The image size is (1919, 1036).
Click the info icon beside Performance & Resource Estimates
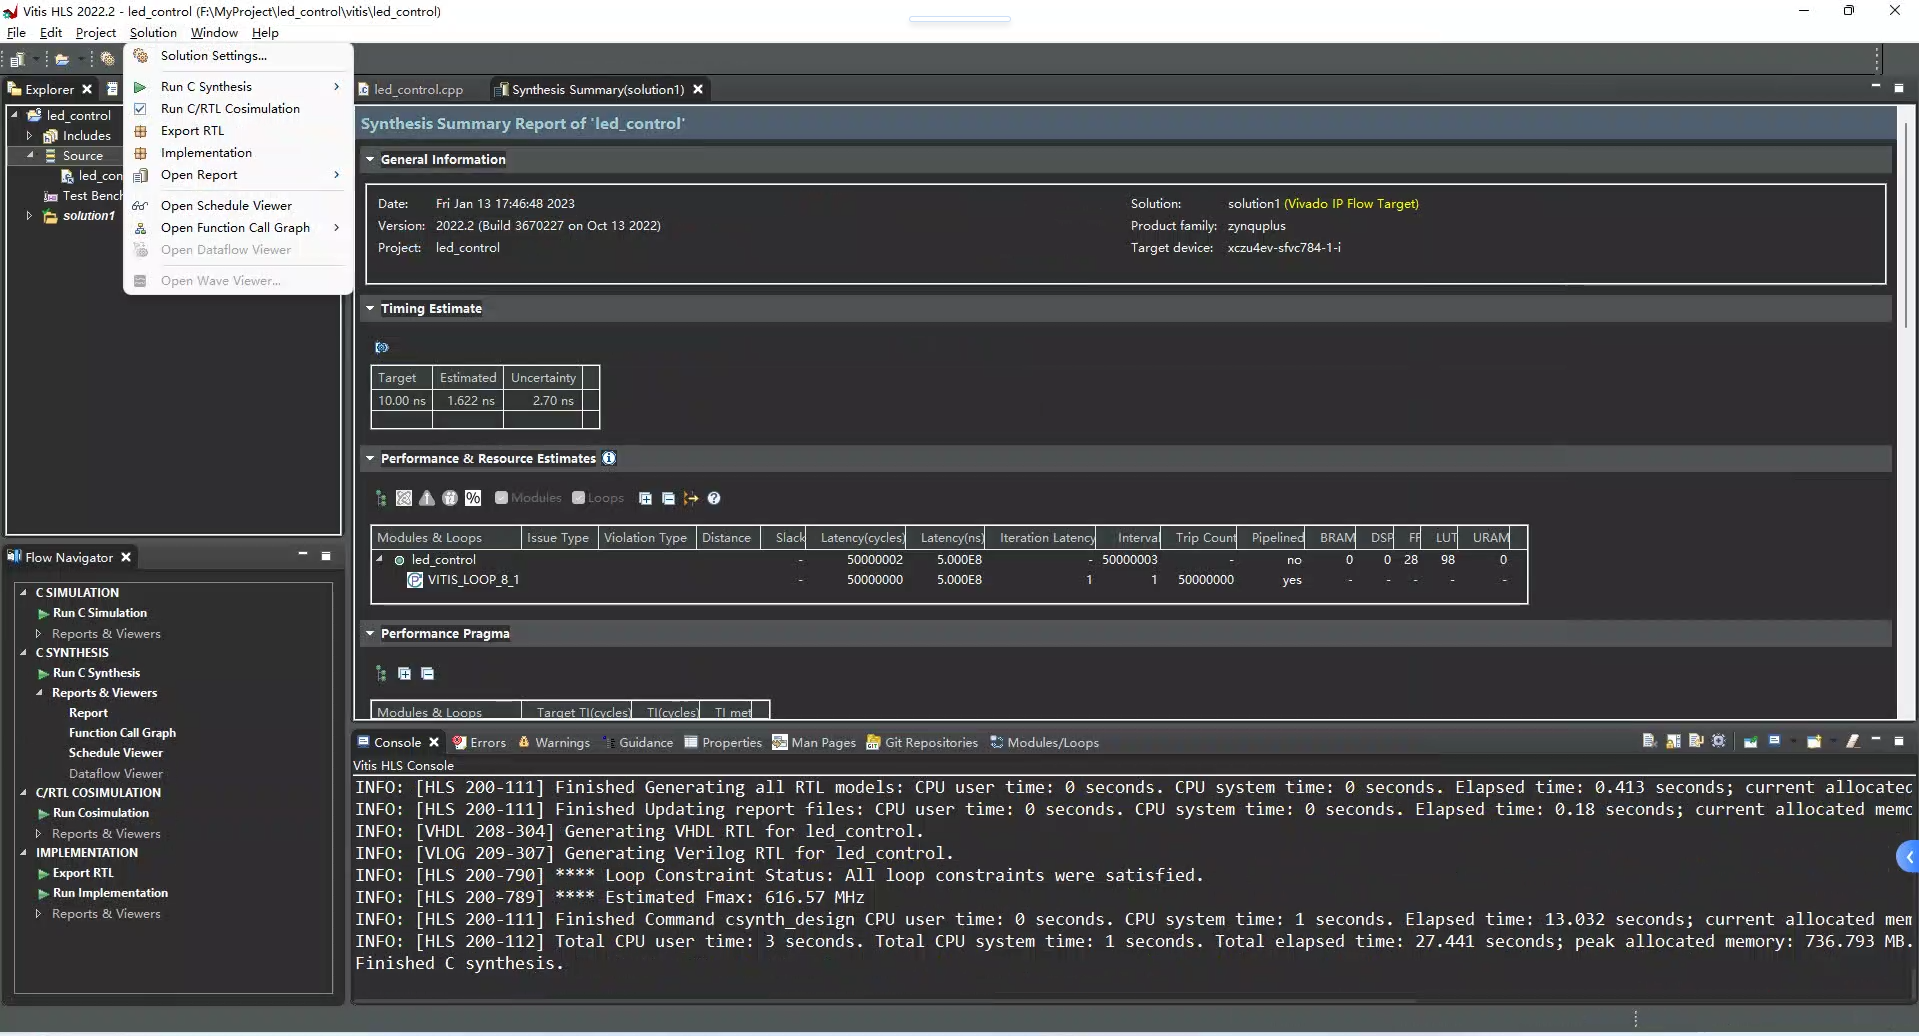click(x=609, y=458)
